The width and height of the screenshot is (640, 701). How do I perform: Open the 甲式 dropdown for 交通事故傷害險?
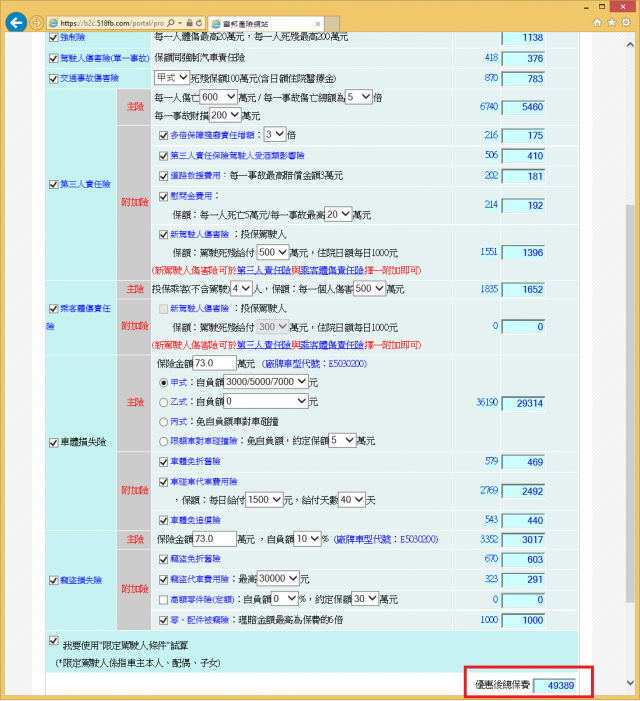click(172, 78)
